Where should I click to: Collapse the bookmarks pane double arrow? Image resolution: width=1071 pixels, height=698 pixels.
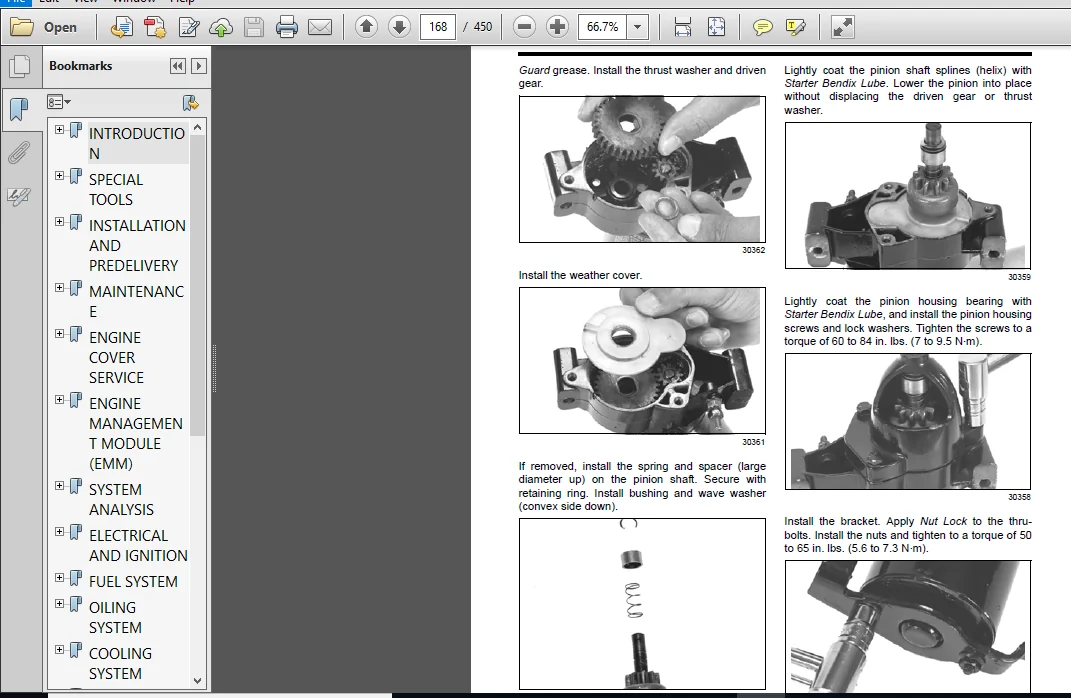(178, 66)
